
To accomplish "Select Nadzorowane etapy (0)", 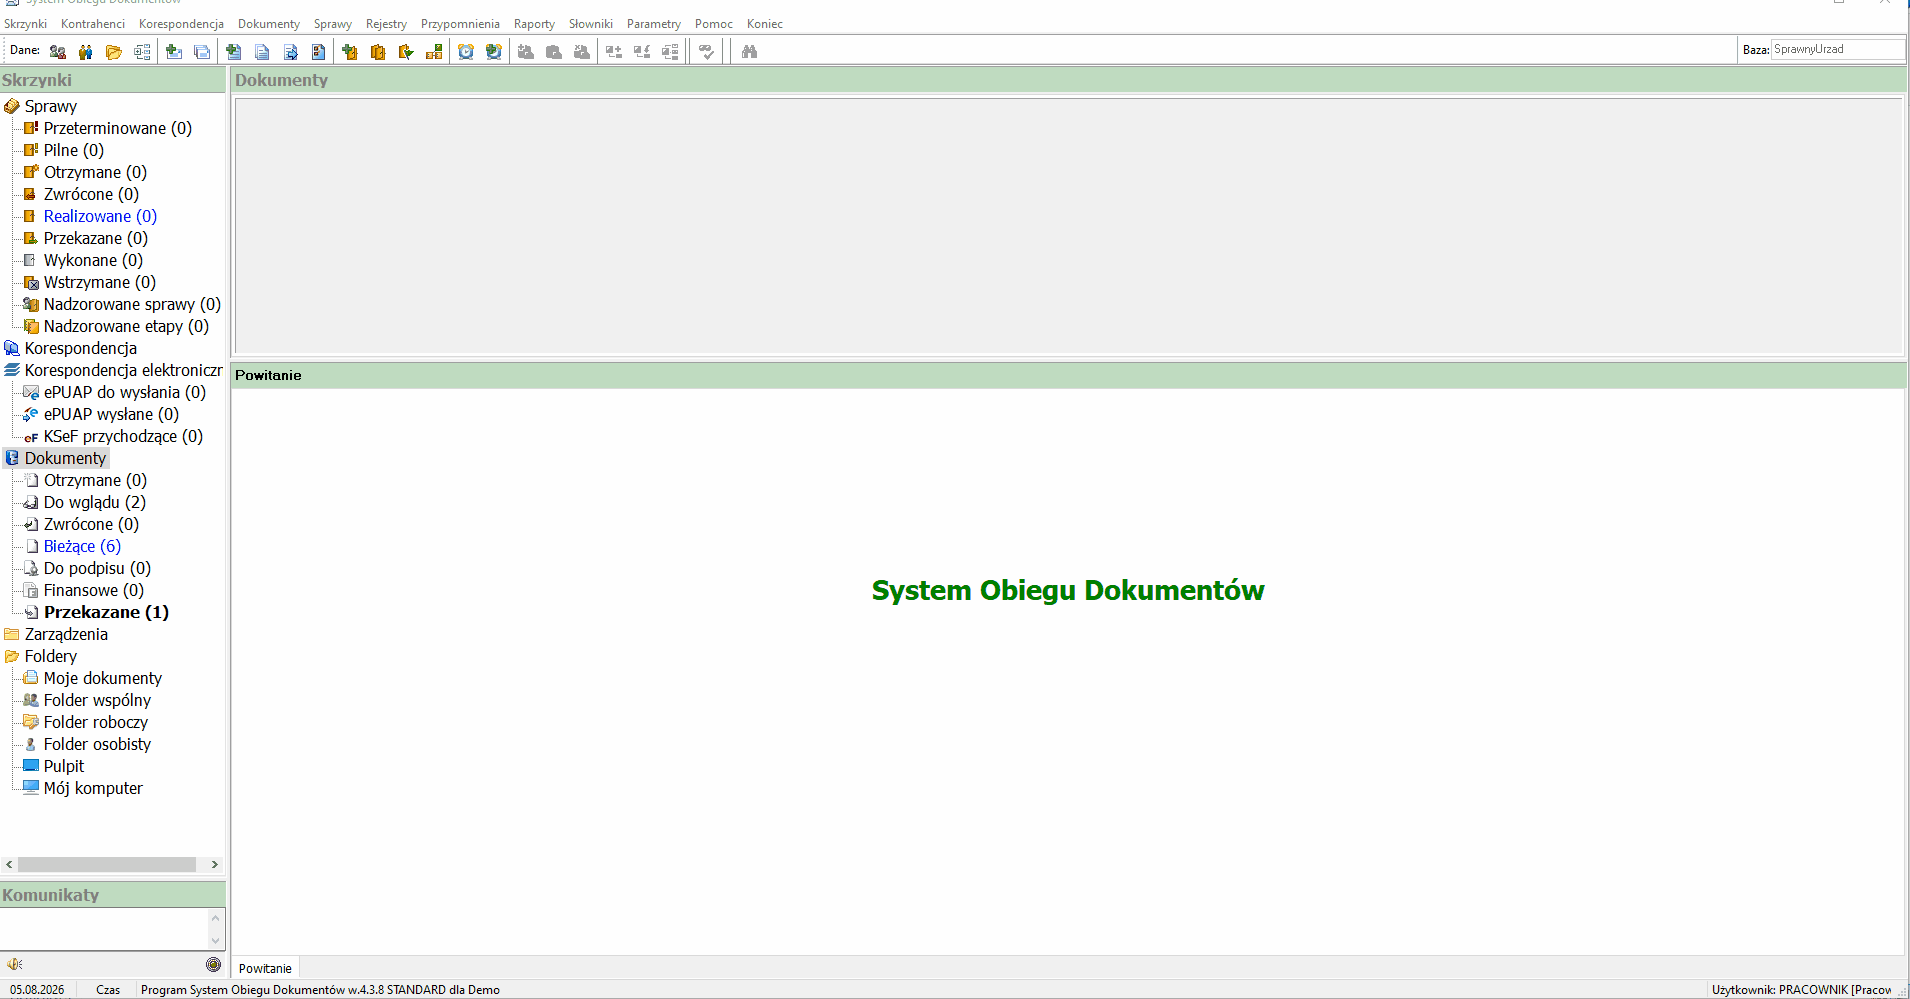I will [x=126, y=326].
